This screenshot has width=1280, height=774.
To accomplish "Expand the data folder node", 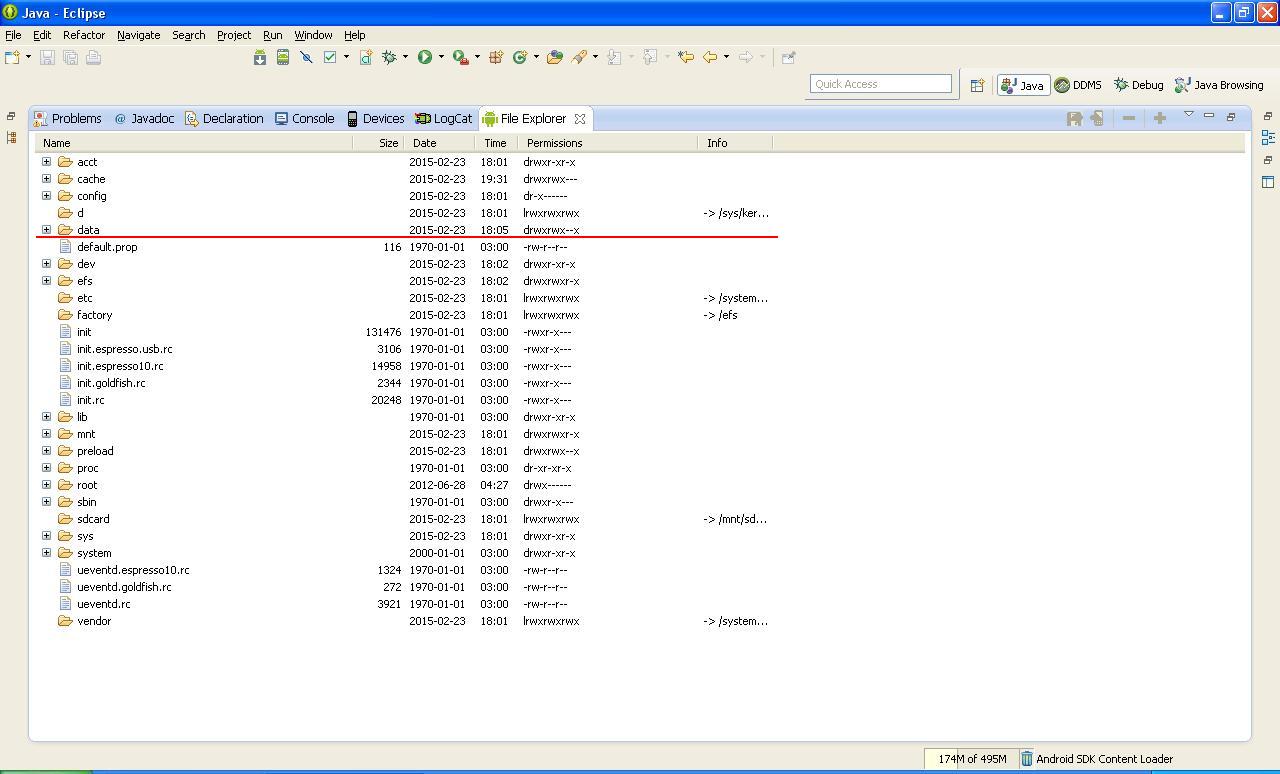I will [x=46, y=230].
